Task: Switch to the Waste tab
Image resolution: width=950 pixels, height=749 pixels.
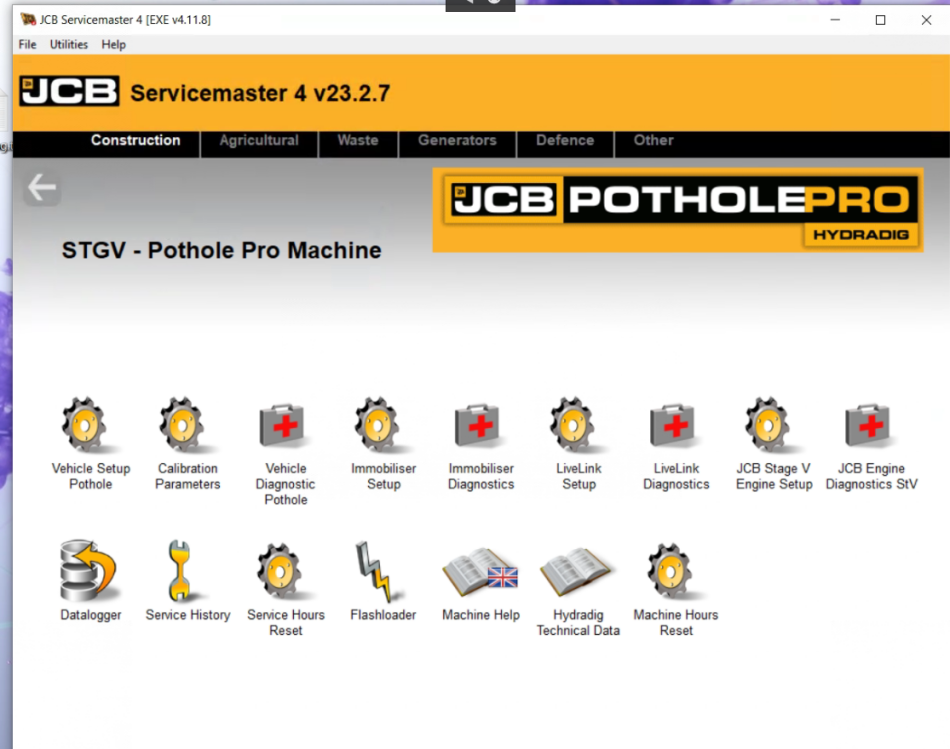Action: pos(358,140)
